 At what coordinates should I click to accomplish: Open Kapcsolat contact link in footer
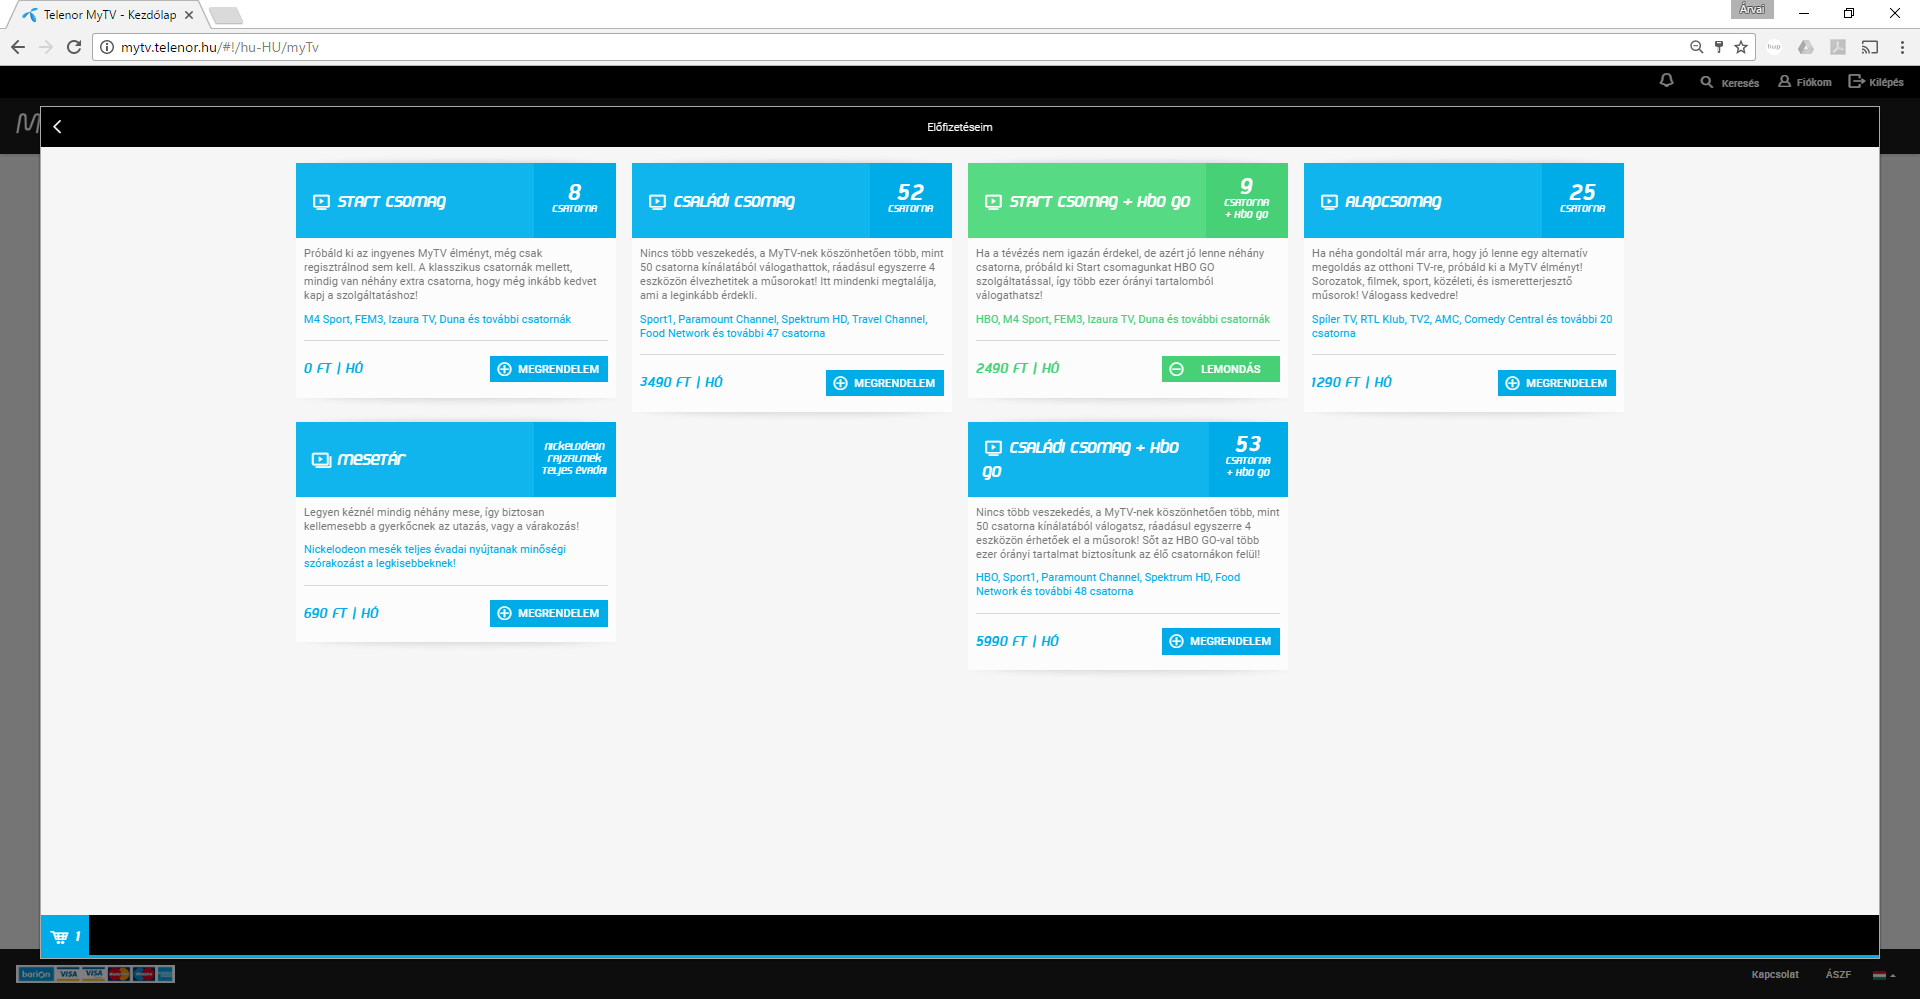pos(1775,975)
